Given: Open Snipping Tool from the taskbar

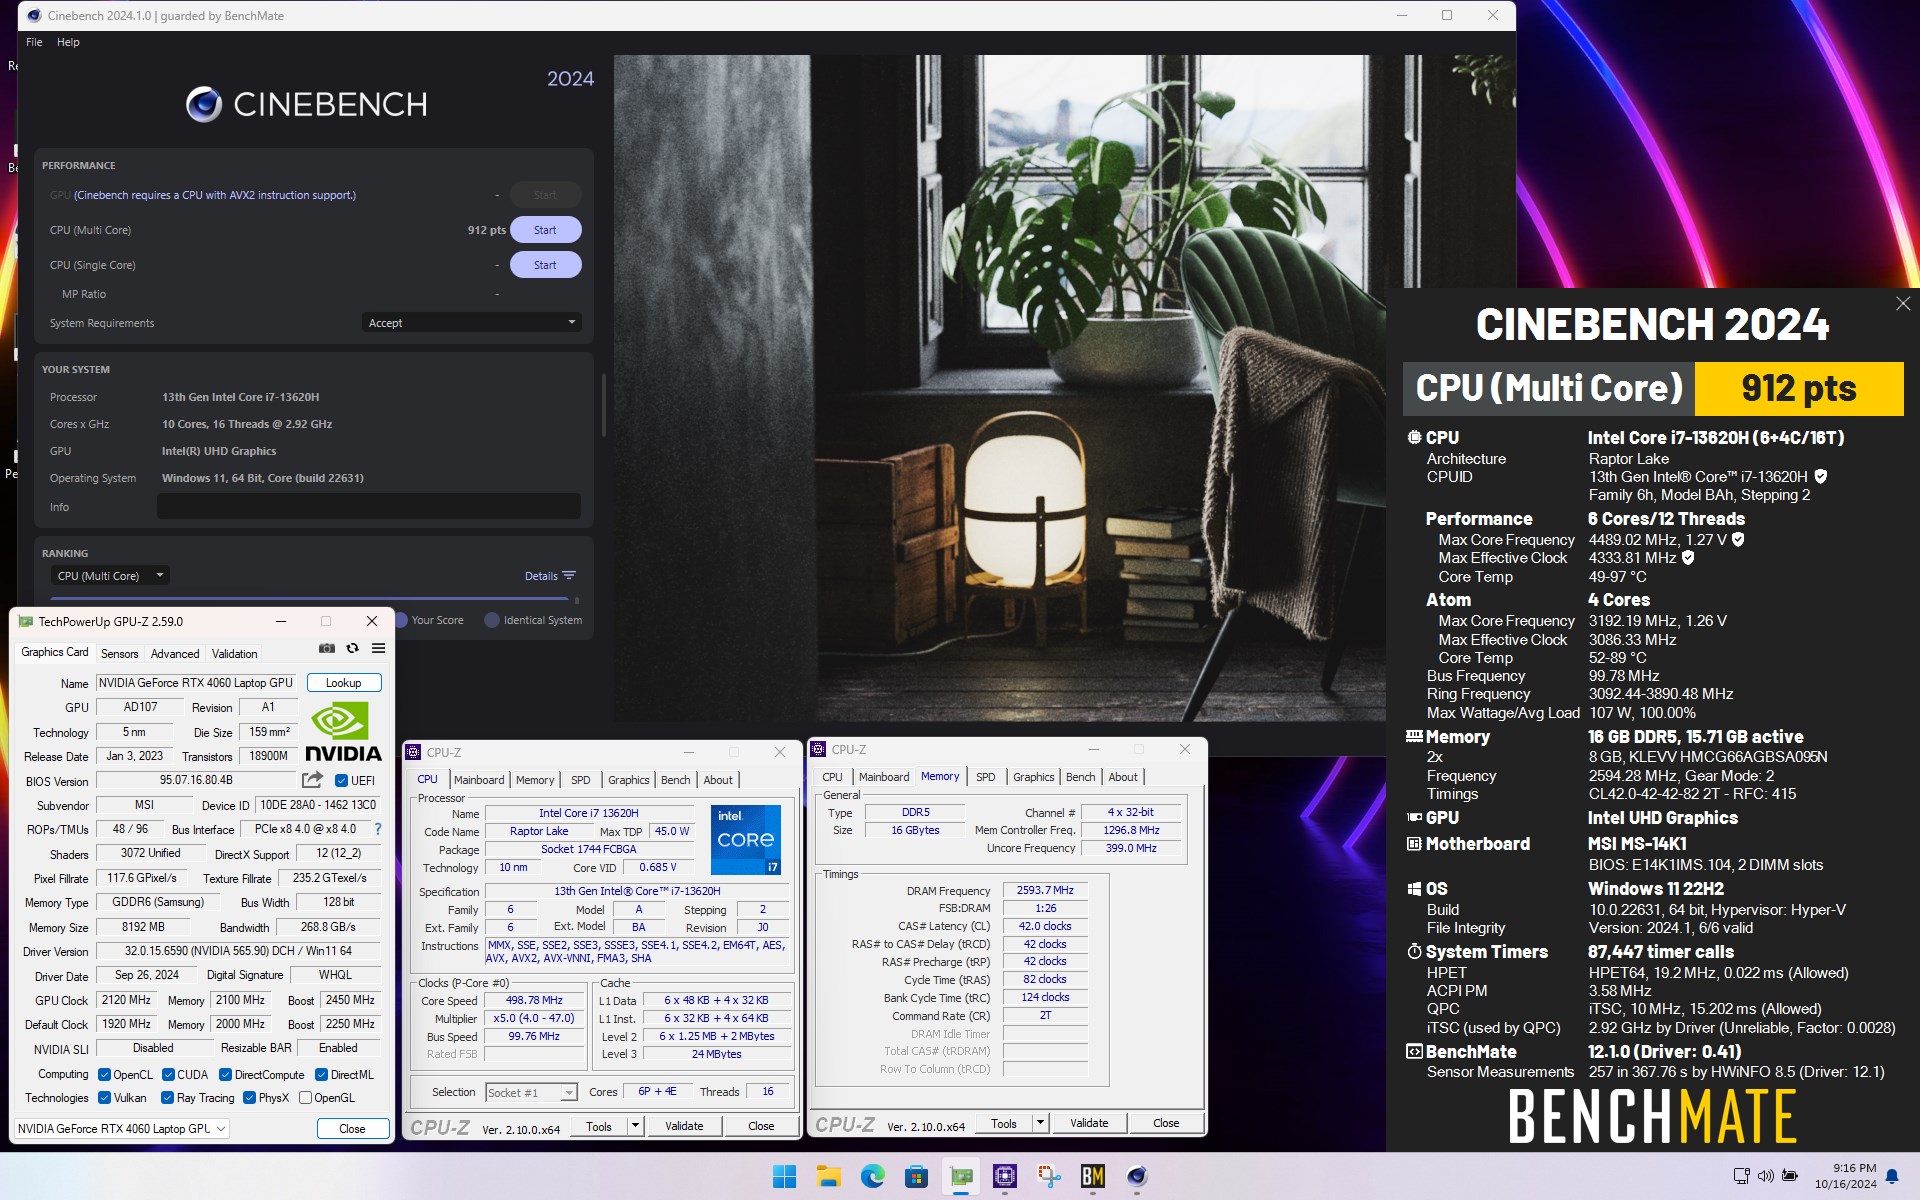Looking at the screenshot, I should click(x=1049, y=1176).
